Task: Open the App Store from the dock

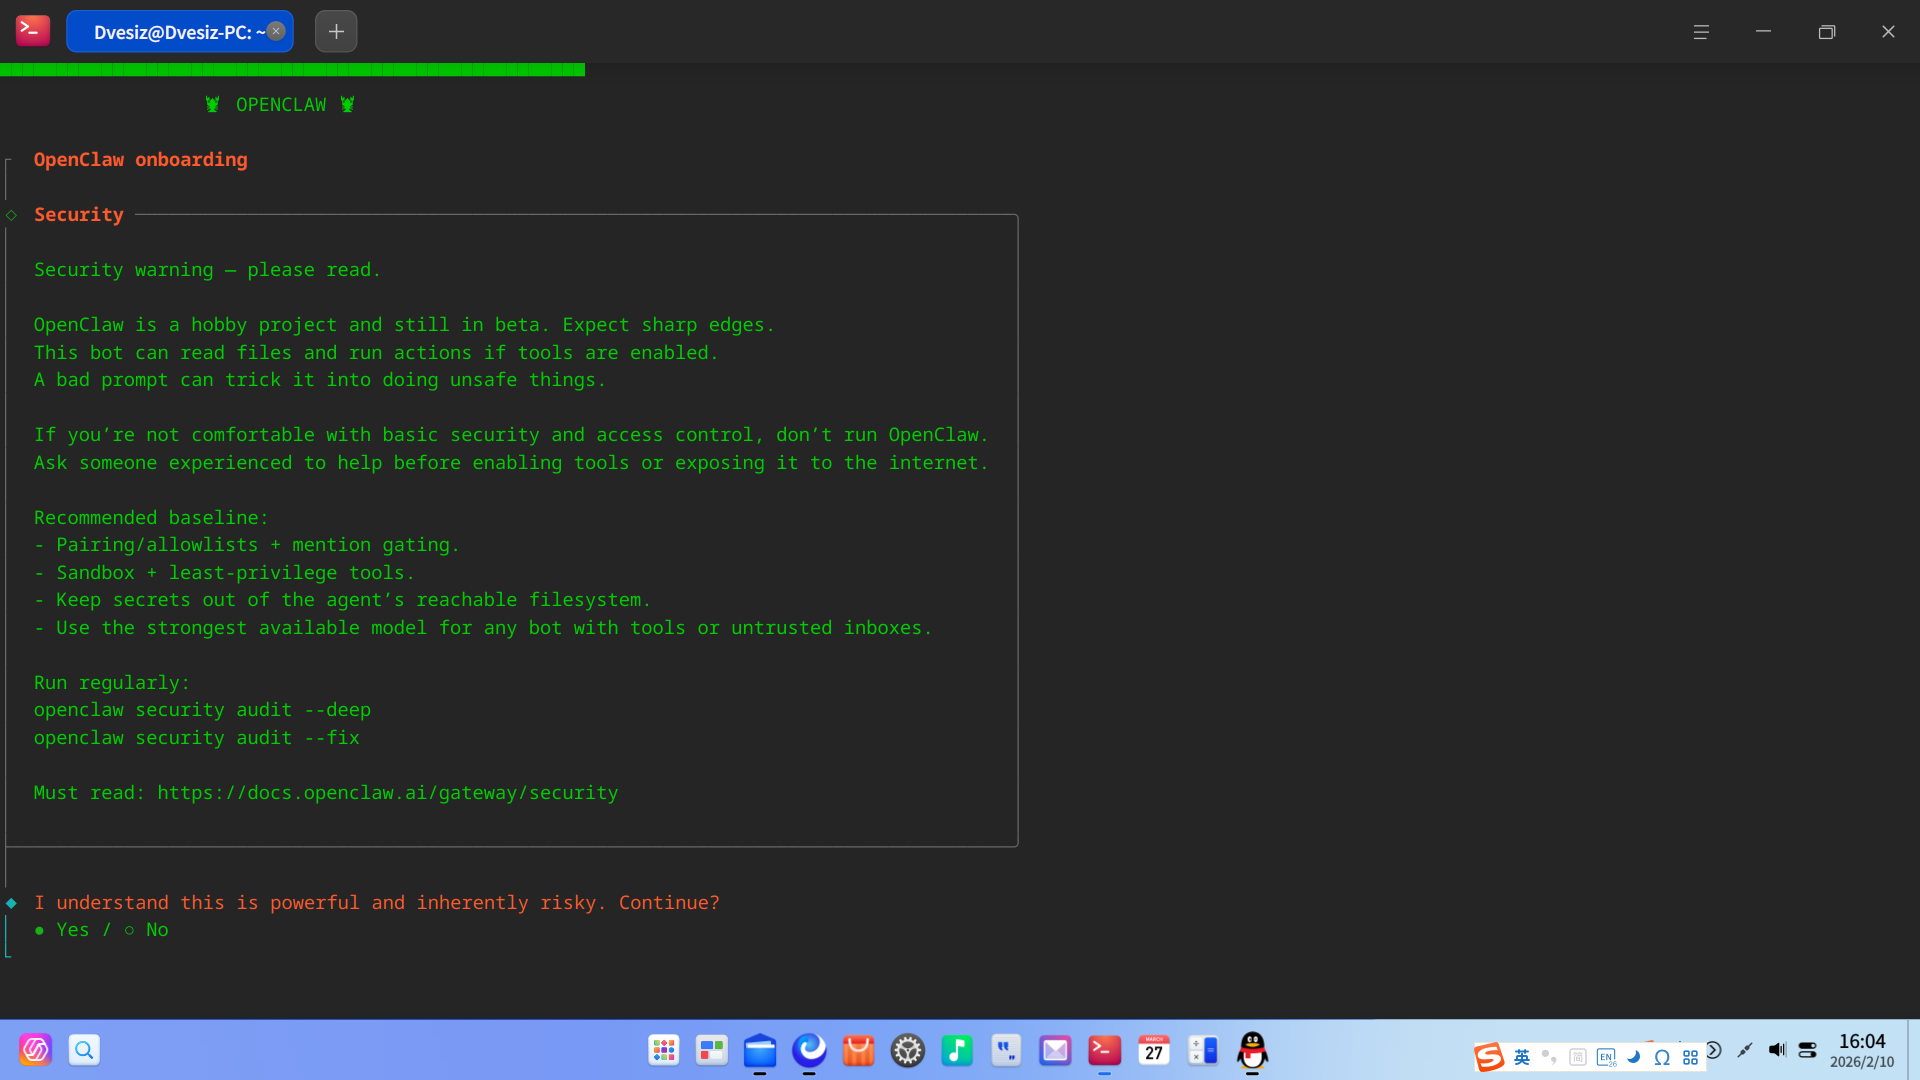Action: (x=858, y=1050)
